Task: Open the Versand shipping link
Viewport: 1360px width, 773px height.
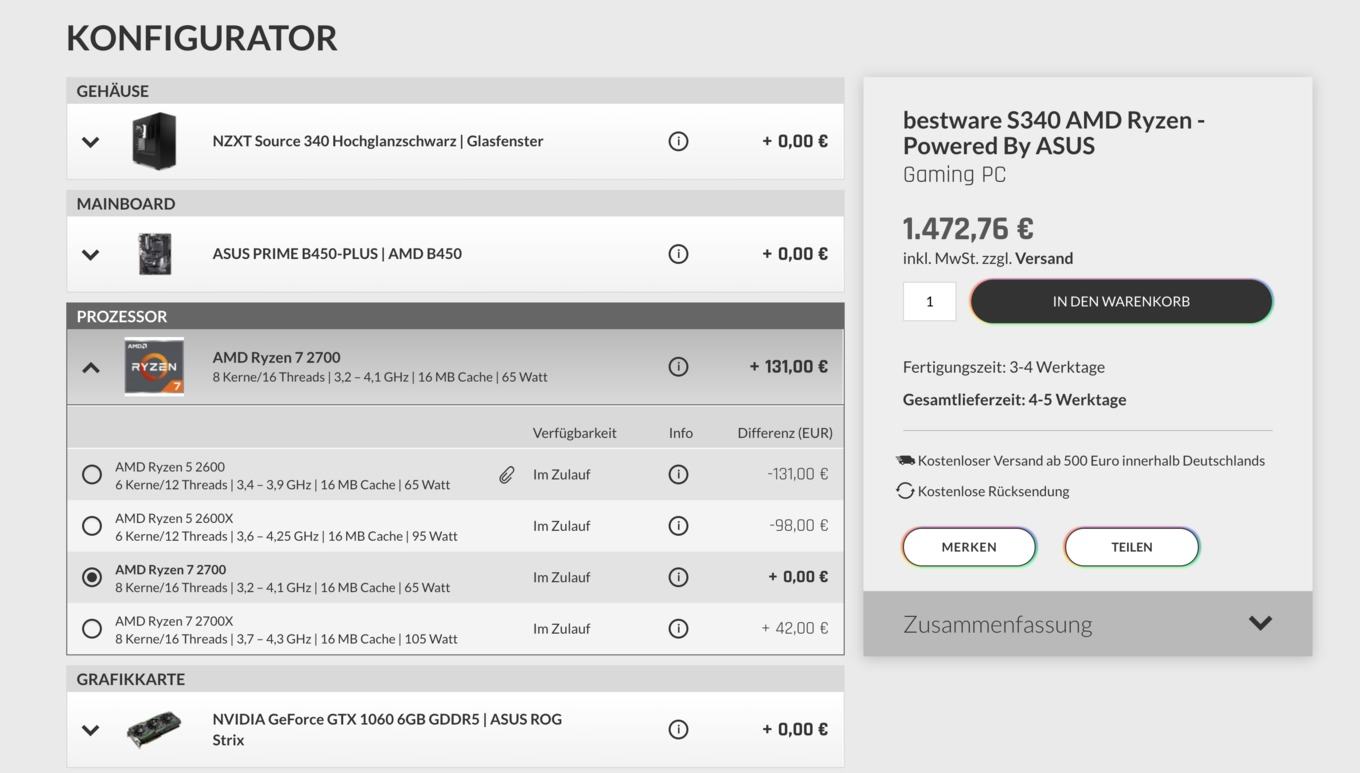Action: point(1044,258)
